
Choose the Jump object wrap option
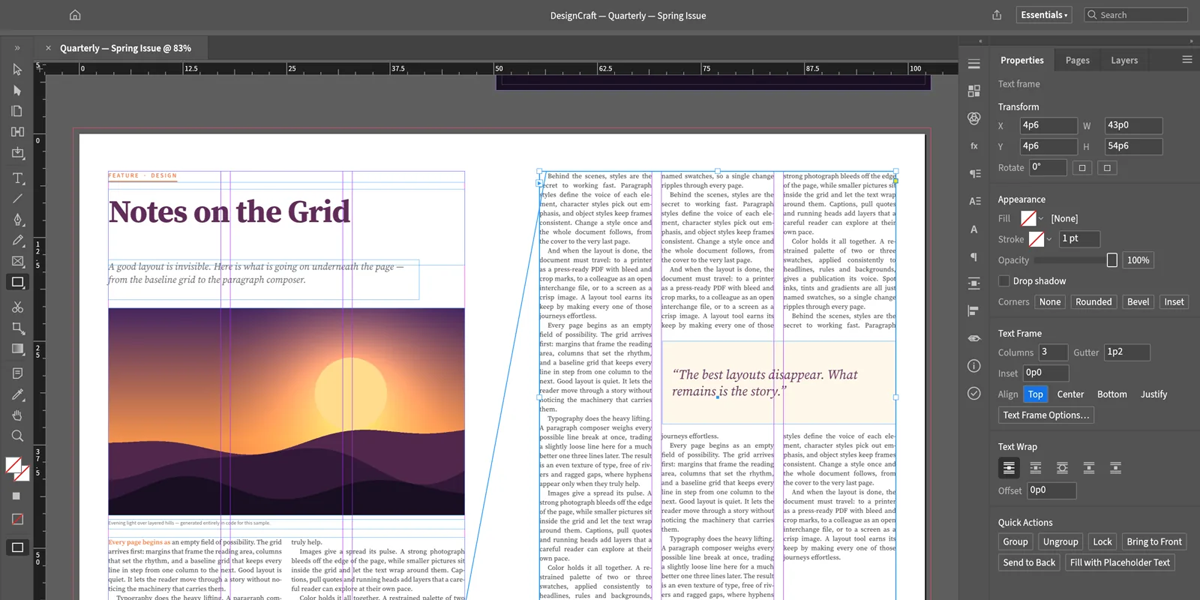pos(1089,467)
